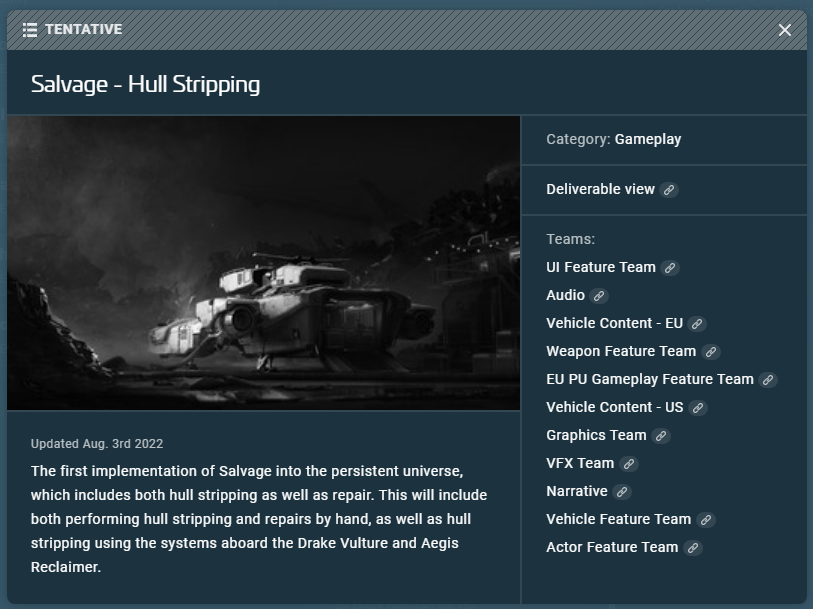This screenshot has height=609, width=813.
Task: Open link icon for EU PU Gameplay Feature Team
Action: pyautogui.click(x=768, y=380)
